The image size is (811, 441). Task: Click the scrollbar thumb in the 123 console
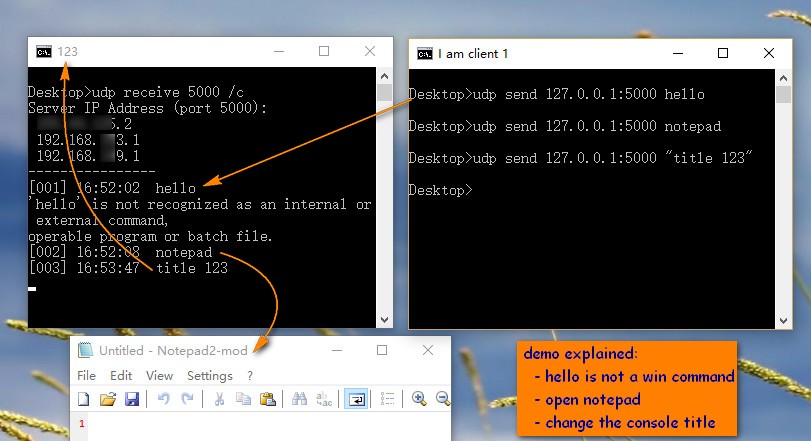click(x=384, y=93)
